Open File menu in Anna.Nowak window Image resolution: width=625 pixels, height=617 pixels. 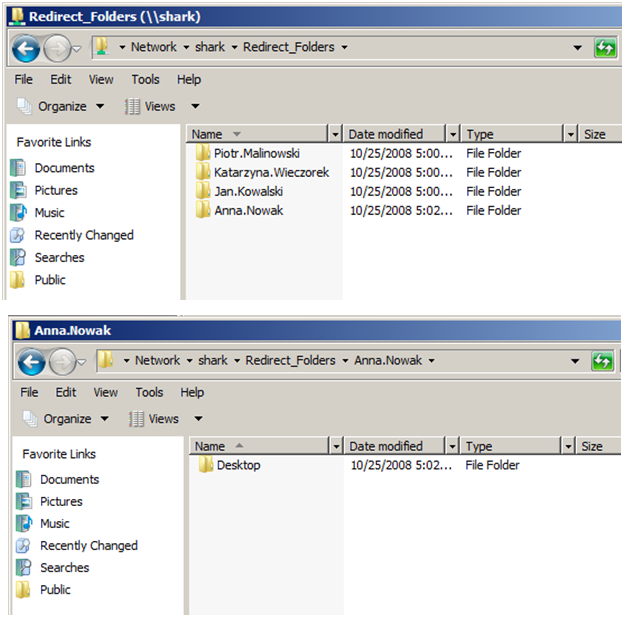click(x=29, y=392)
